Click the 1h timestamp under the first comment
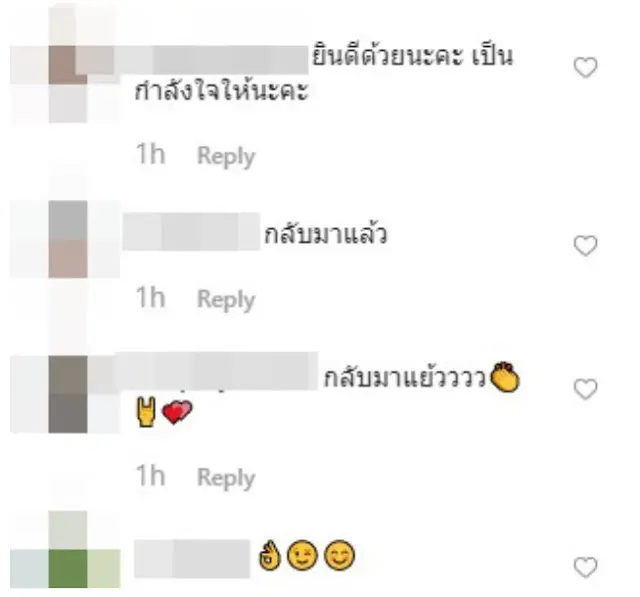 [x=151, y=154]
